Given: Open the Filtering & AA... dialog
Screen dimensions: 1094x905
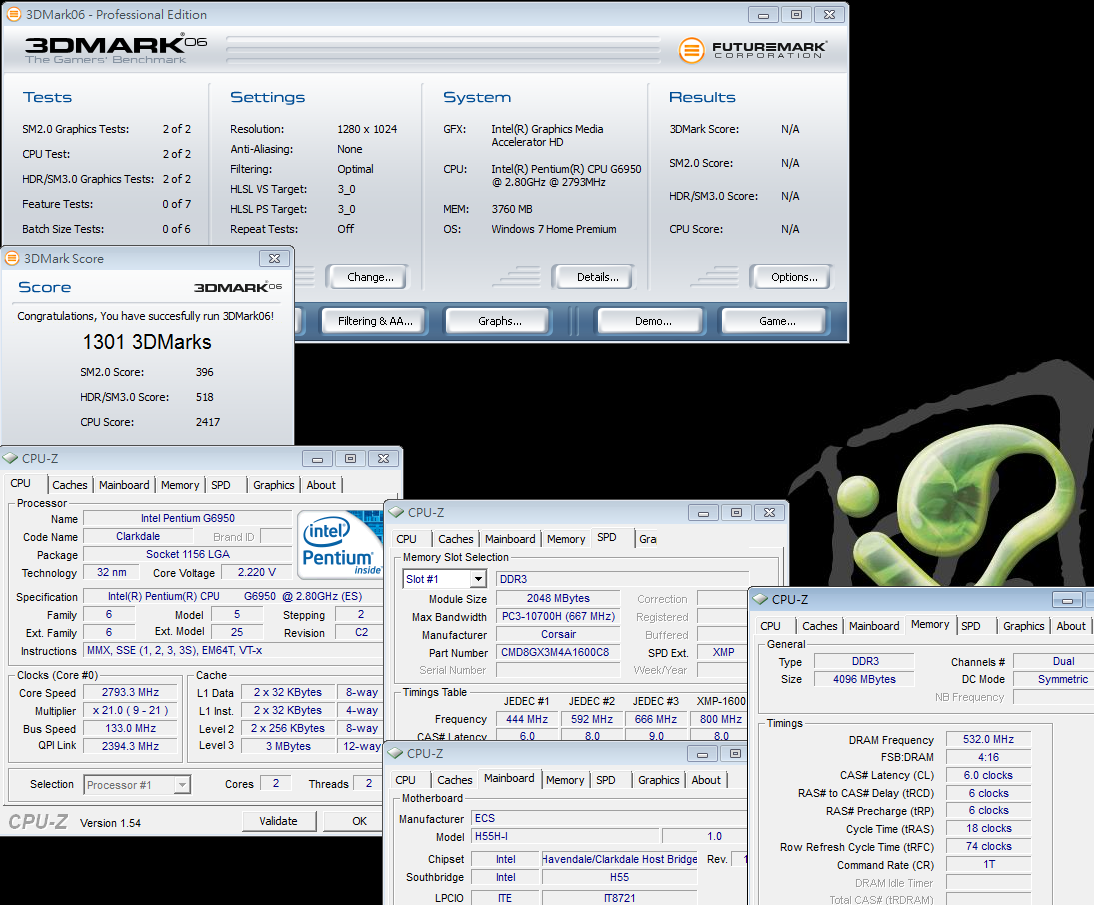Looking at the screenshot, I should 375,321.
